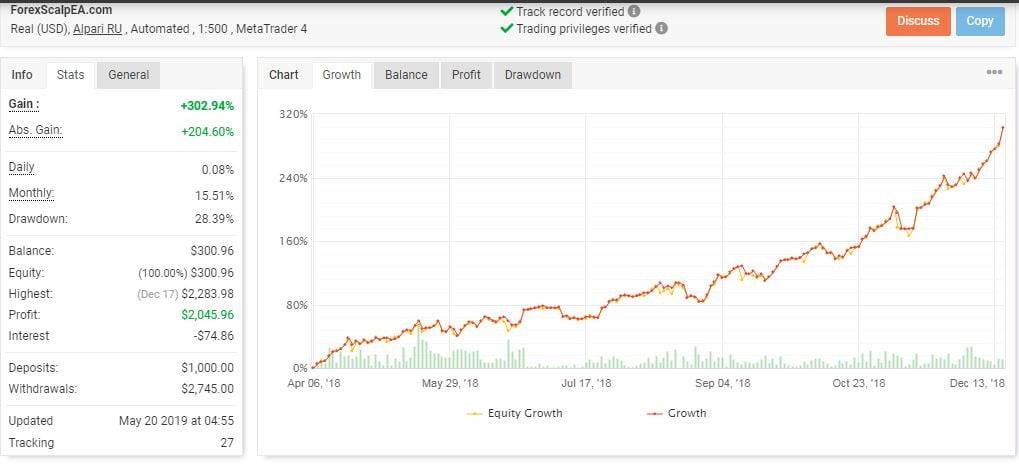The height and width of the screenshot is (467, 1019).
Task: Open the General tab
Action: click(128, 75)
